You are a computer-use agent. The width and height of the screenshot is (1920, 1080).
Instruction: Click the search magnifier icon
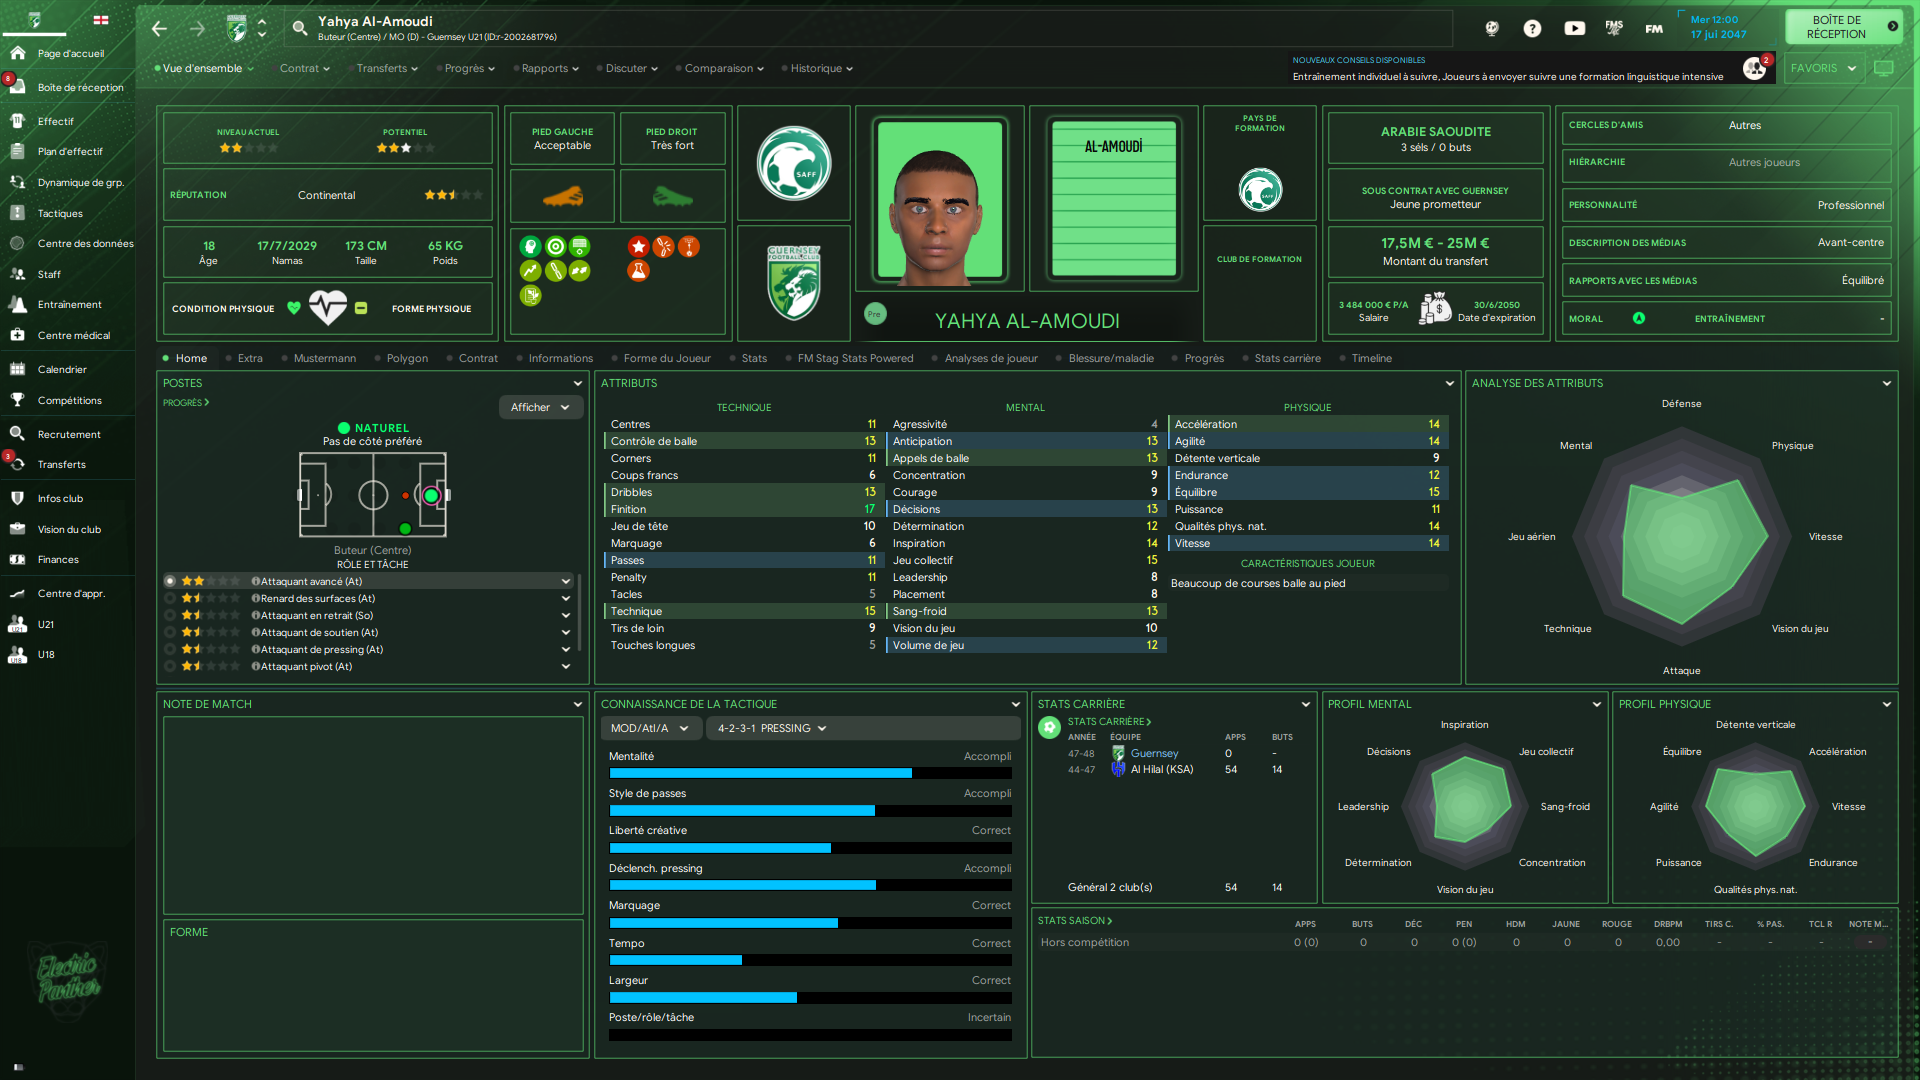[x=299, y=29]
